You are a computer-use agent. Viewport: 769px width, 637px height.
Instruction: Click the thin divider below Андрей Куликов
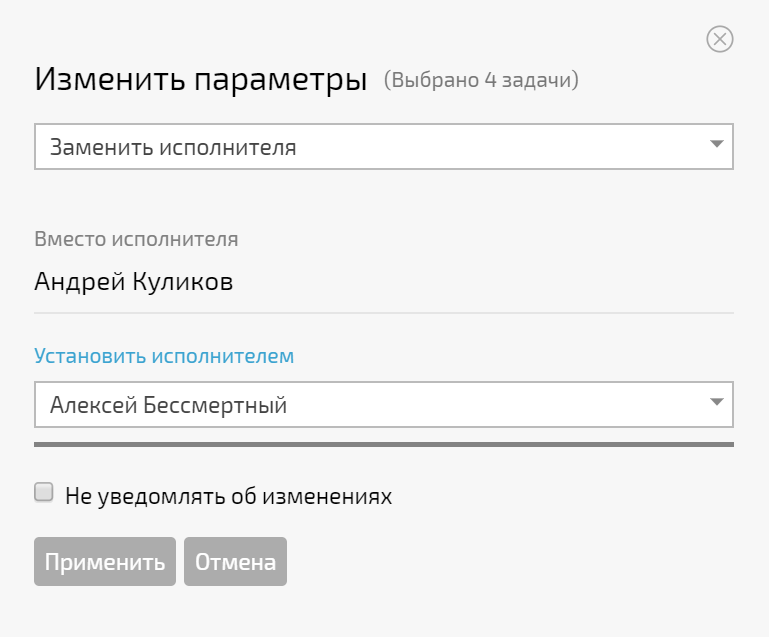(x=384, y=312)
